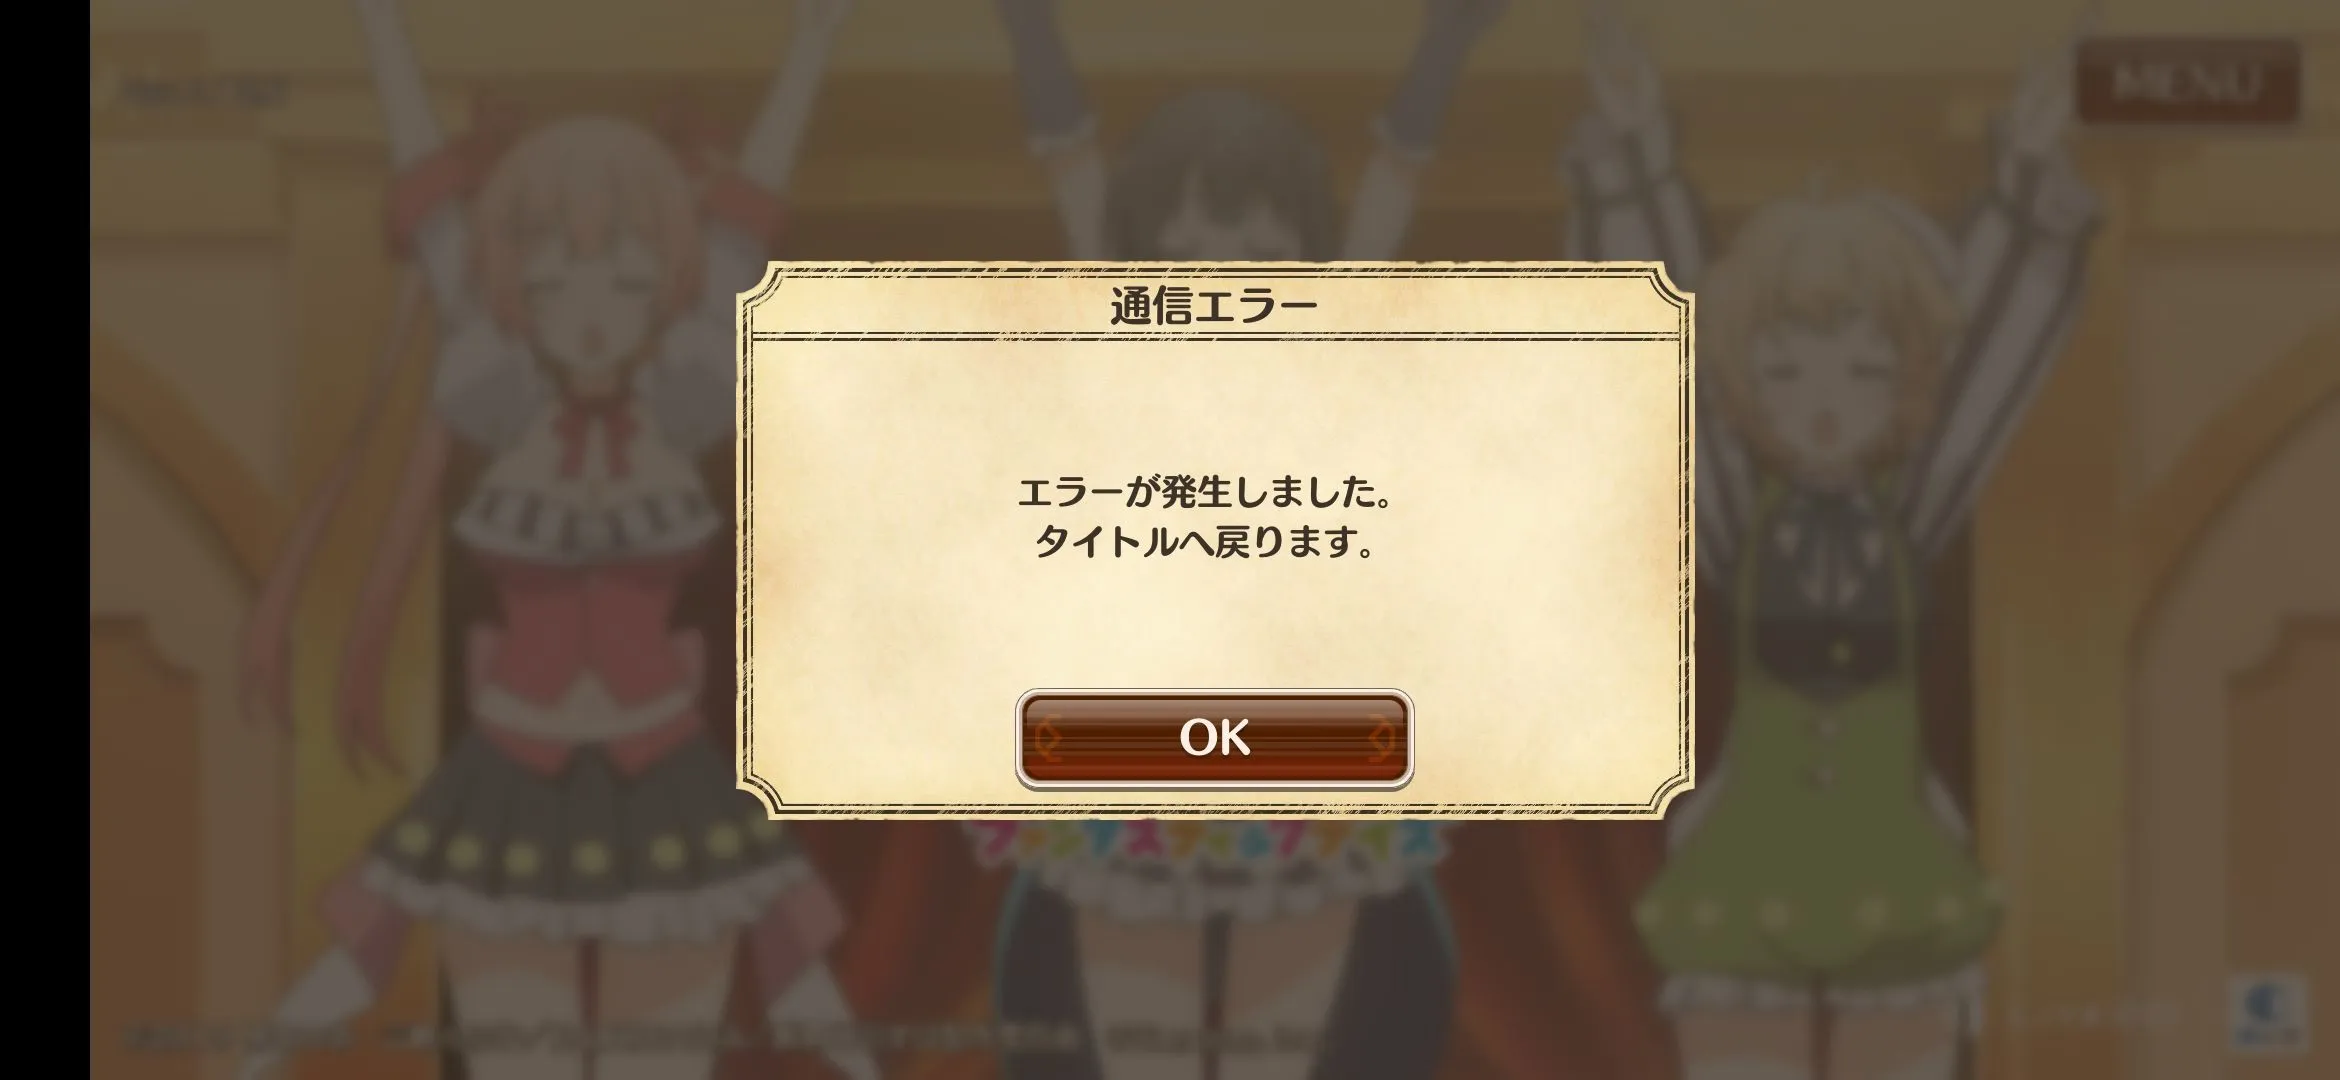Open the blurred MENU button at top right
This screenshot has height=1080, width=2340.
[x=2187, y=82]
